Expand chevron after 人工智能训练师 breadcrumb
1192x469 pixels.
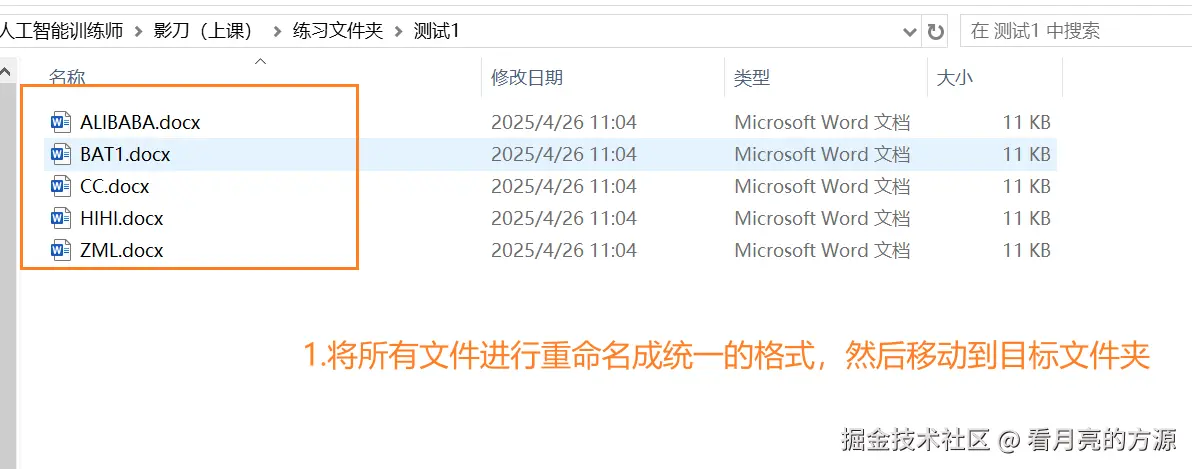138,31
